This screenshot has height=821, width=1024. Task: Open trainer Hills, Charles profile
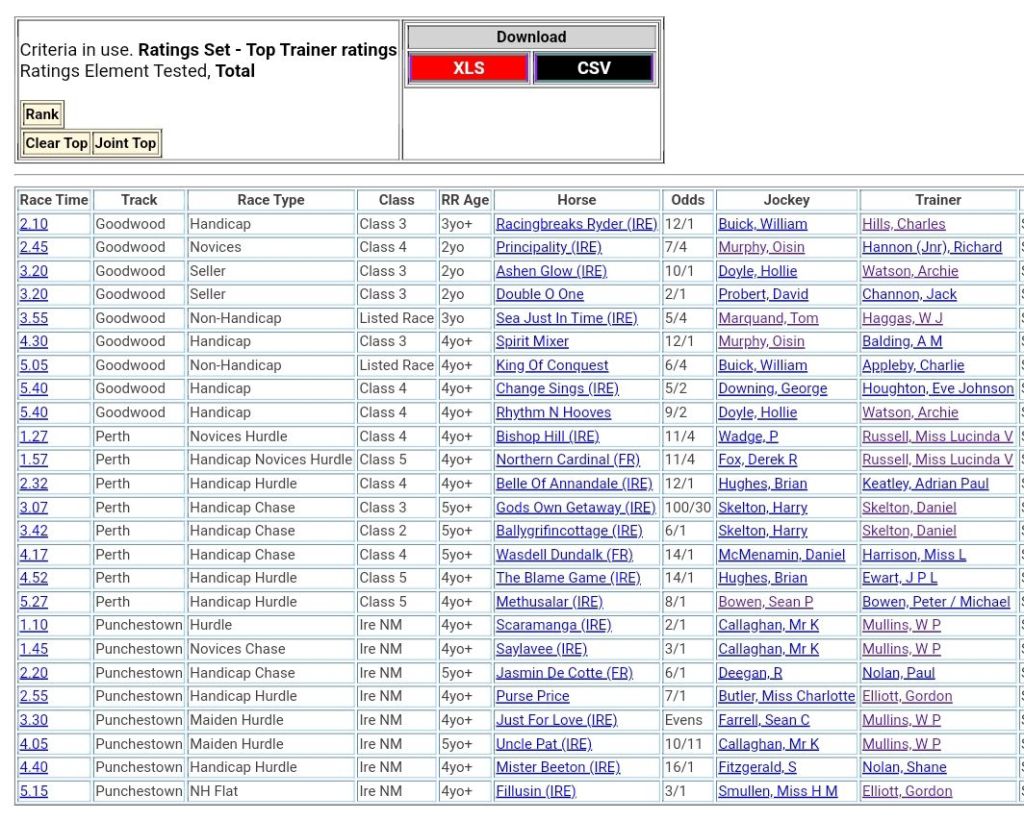[x=903, y=224]
